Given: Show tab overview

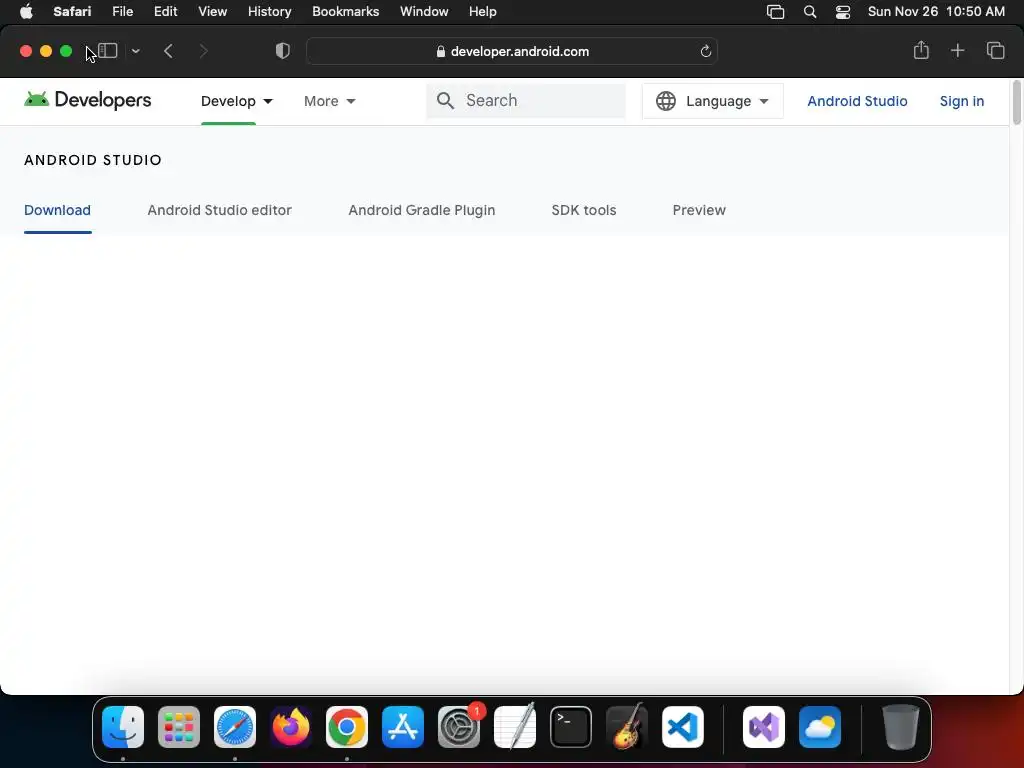Looking at the screenshot, I should pos(995,50).
